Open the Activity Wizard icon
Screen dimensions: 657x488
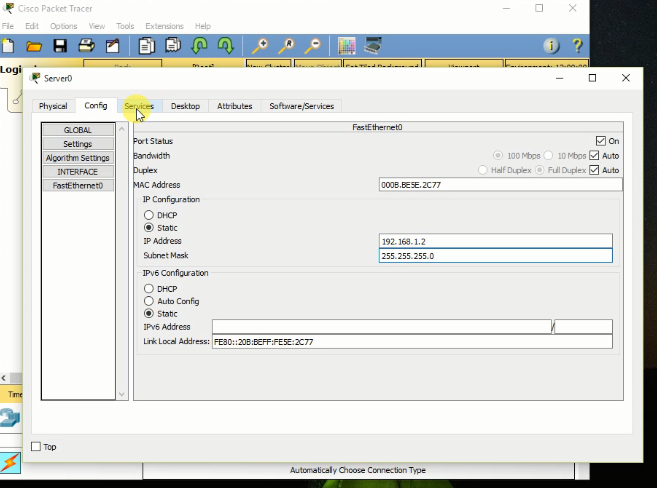[112, 46]
